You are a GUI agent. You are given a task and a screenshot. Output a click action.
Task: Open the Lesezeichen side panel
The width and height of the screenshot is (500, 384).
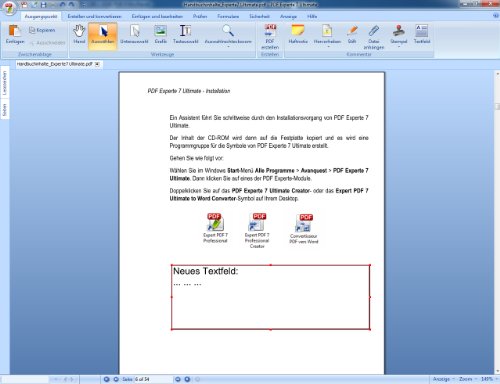pyautogui.click(x=5, y=83)
